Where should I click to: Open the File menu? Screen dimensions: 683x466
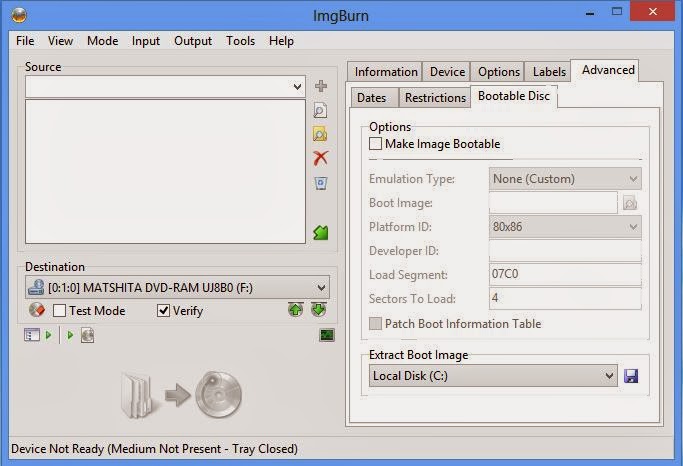(25, 41)
